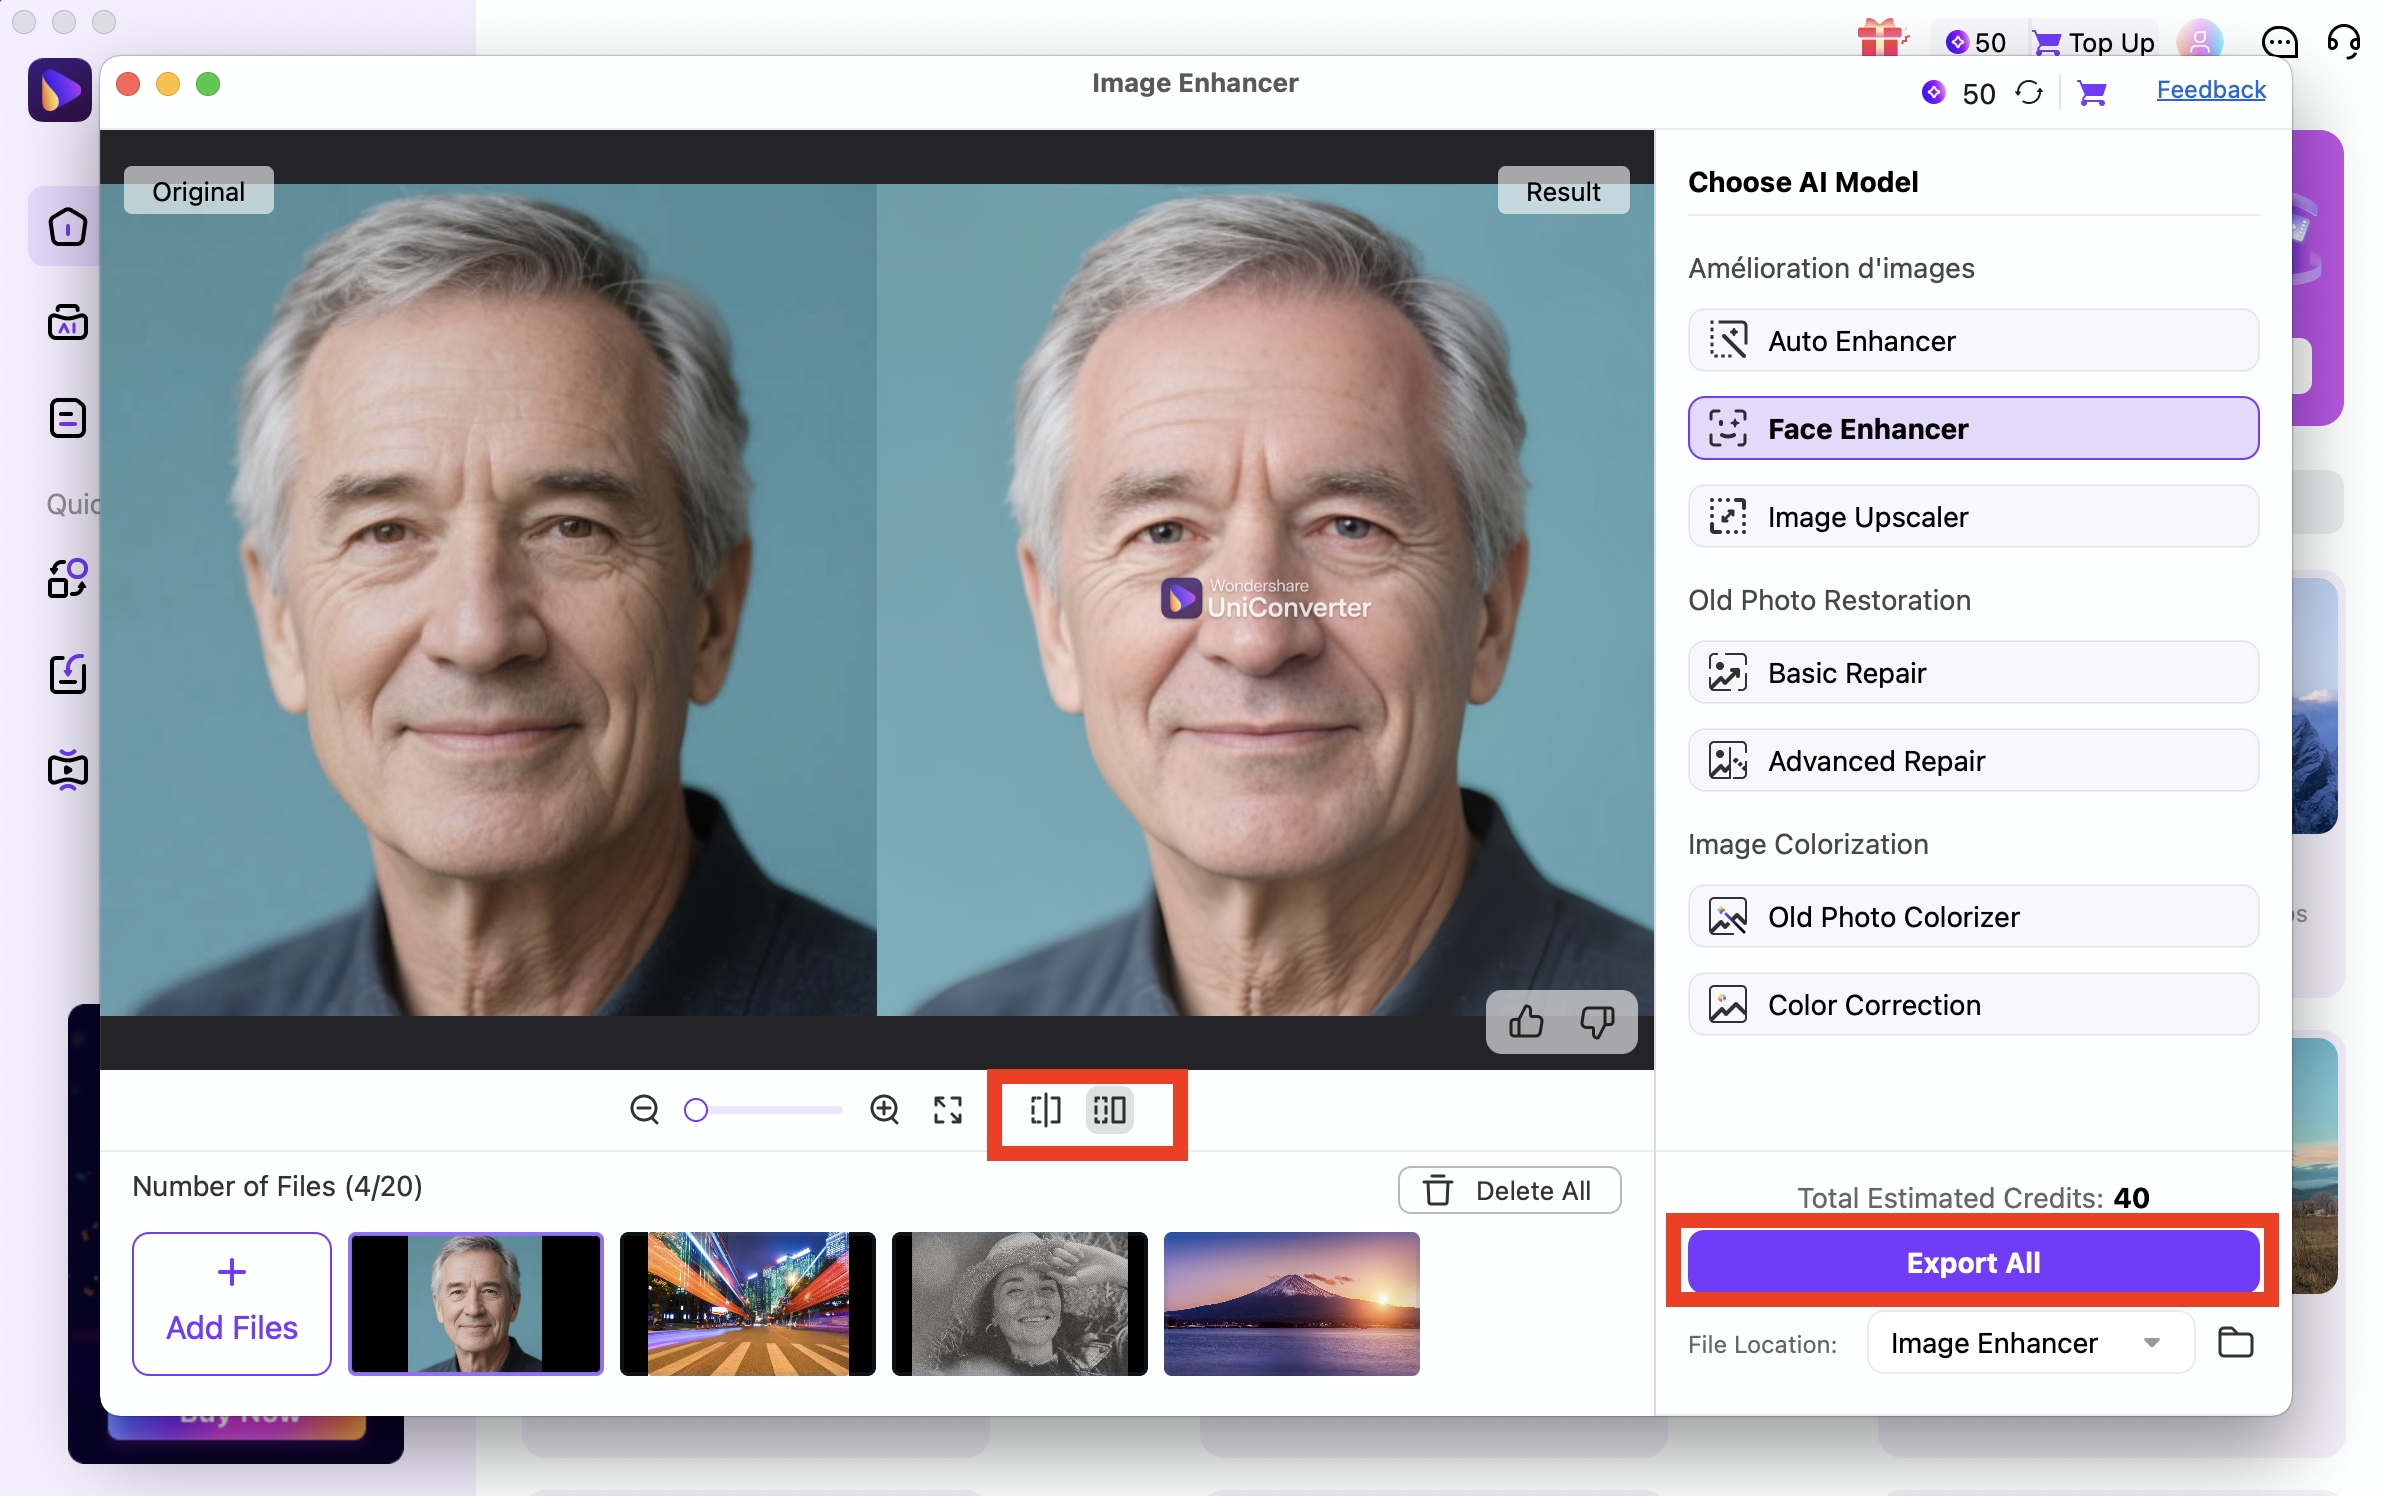Open the File Location dropdown
Screen dimensions: 2384x1496
[x=2028, y=1343]
